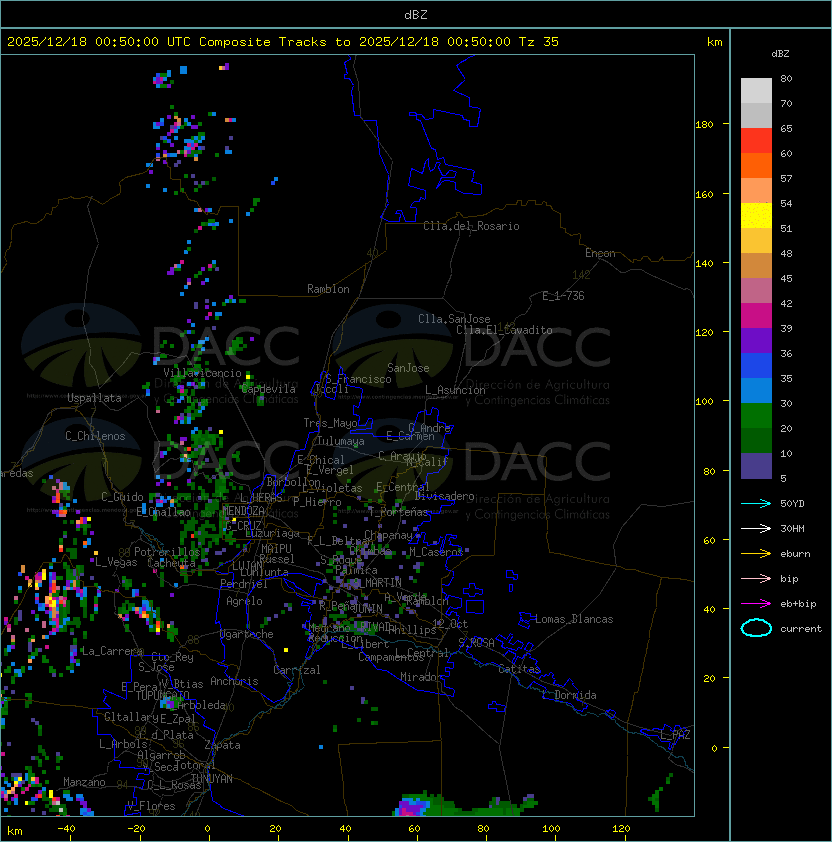Click the Encon label on map

tap(600, 253)
